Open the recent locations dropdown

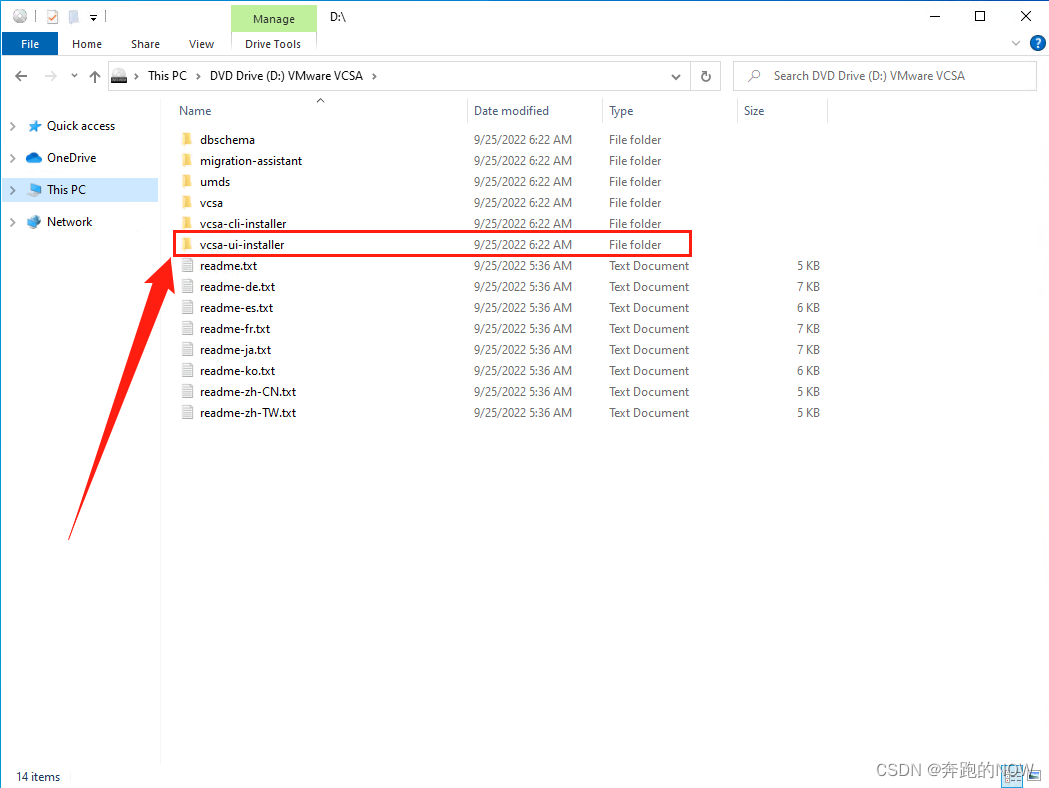tap(74, 76)
